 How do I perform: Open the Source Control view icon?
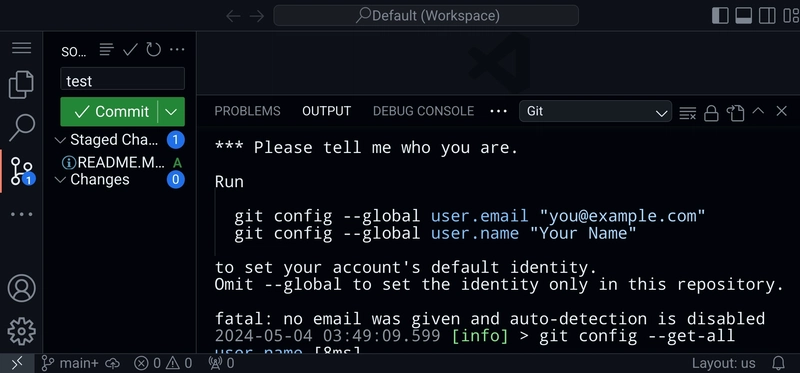(x=21, y=171)
